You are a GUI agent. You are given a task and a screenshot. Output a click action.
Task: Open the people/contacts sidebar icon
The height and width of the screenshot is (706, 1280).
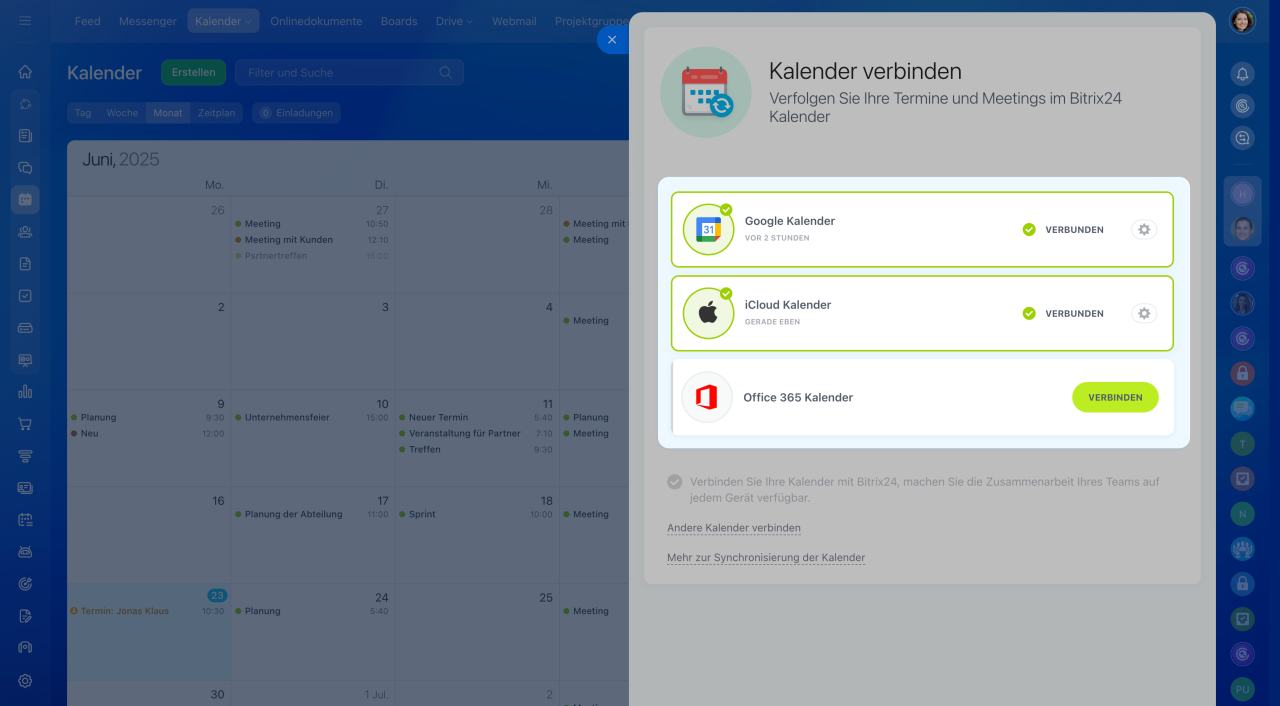click(x=25, y=232)
